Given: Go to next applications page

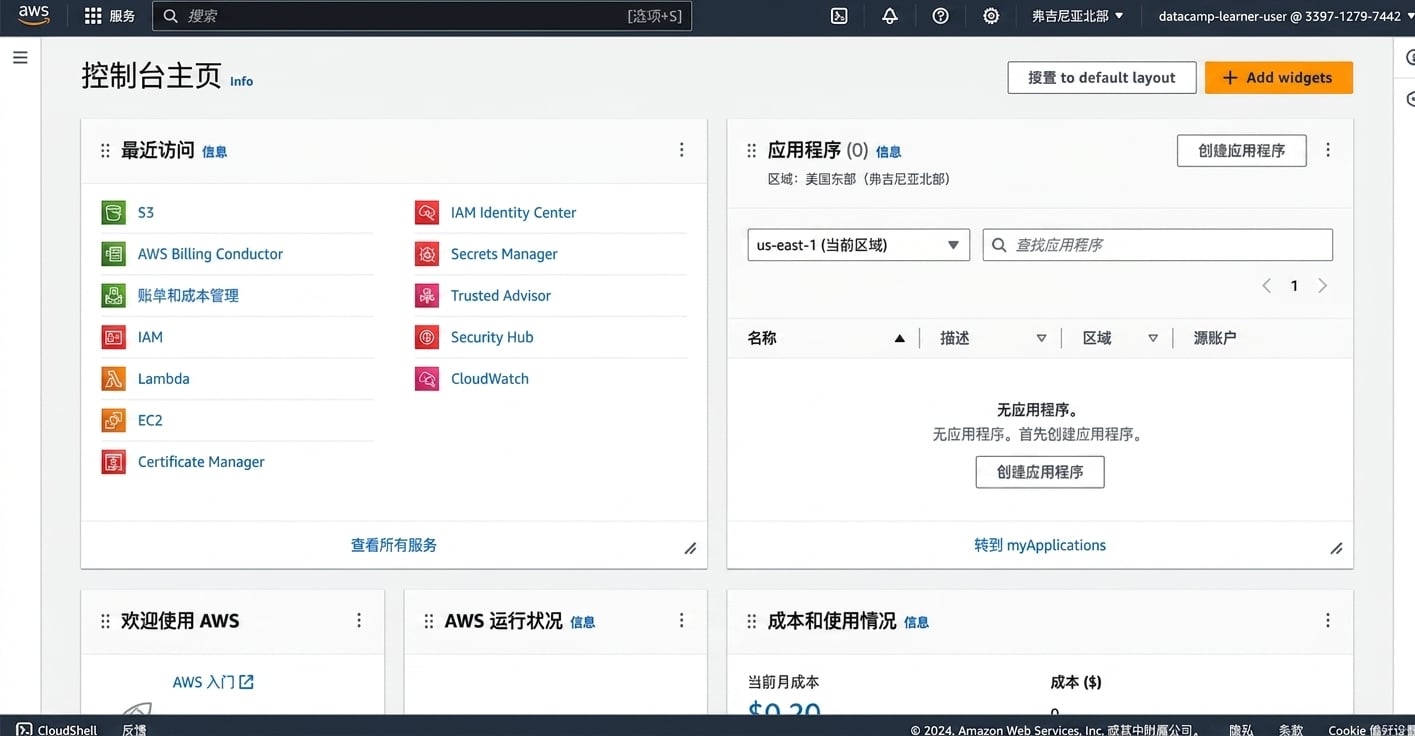Looking at the screenshot, I should [x=1323, y=286].
